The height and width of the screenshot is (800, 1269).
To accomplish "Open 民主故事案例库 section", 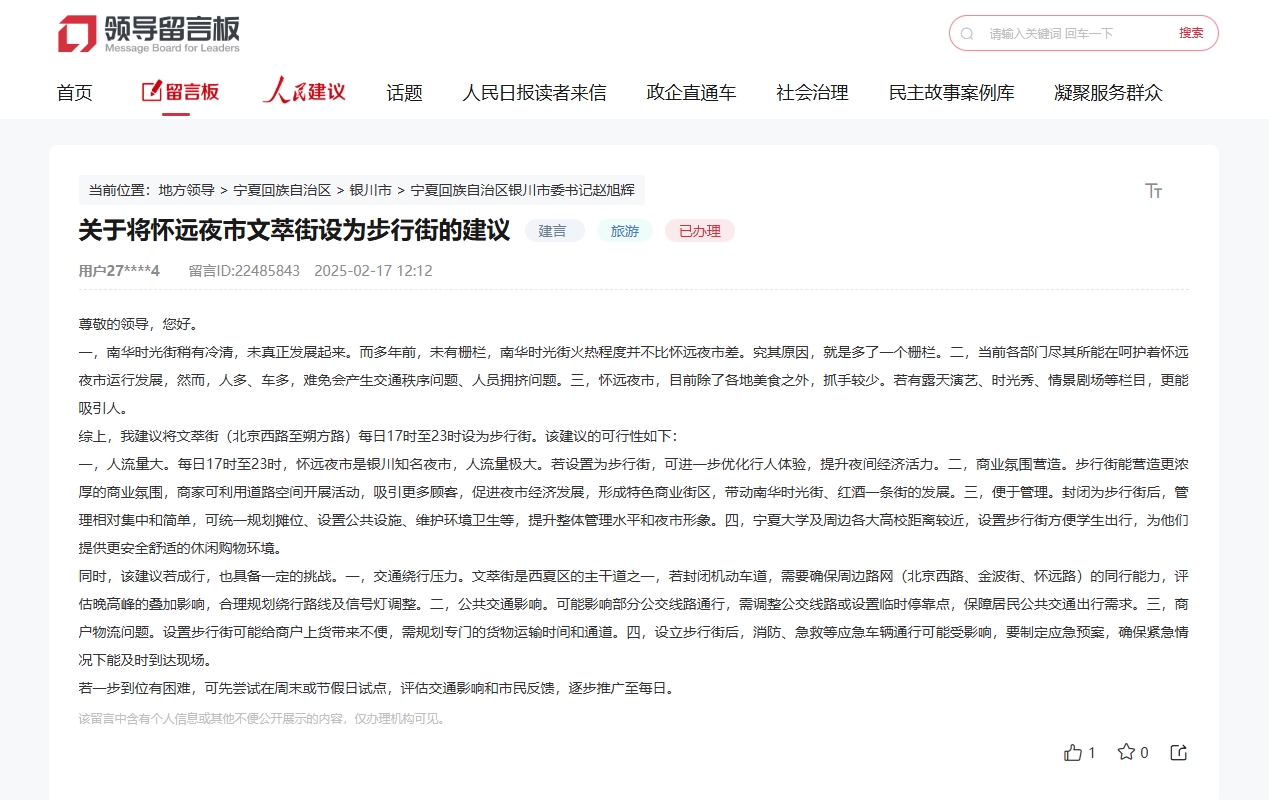I will 951,93.
